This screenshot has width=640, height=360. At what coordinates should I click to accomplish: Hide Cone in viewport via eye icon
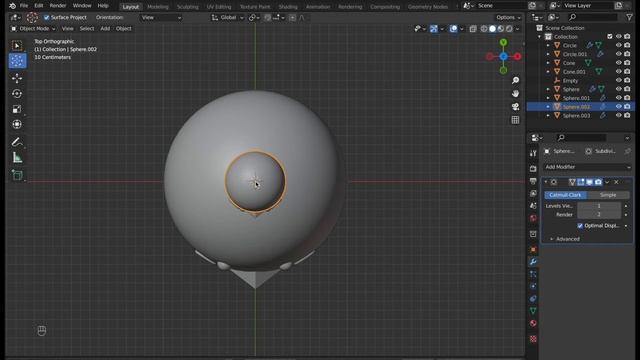(619, 63)
